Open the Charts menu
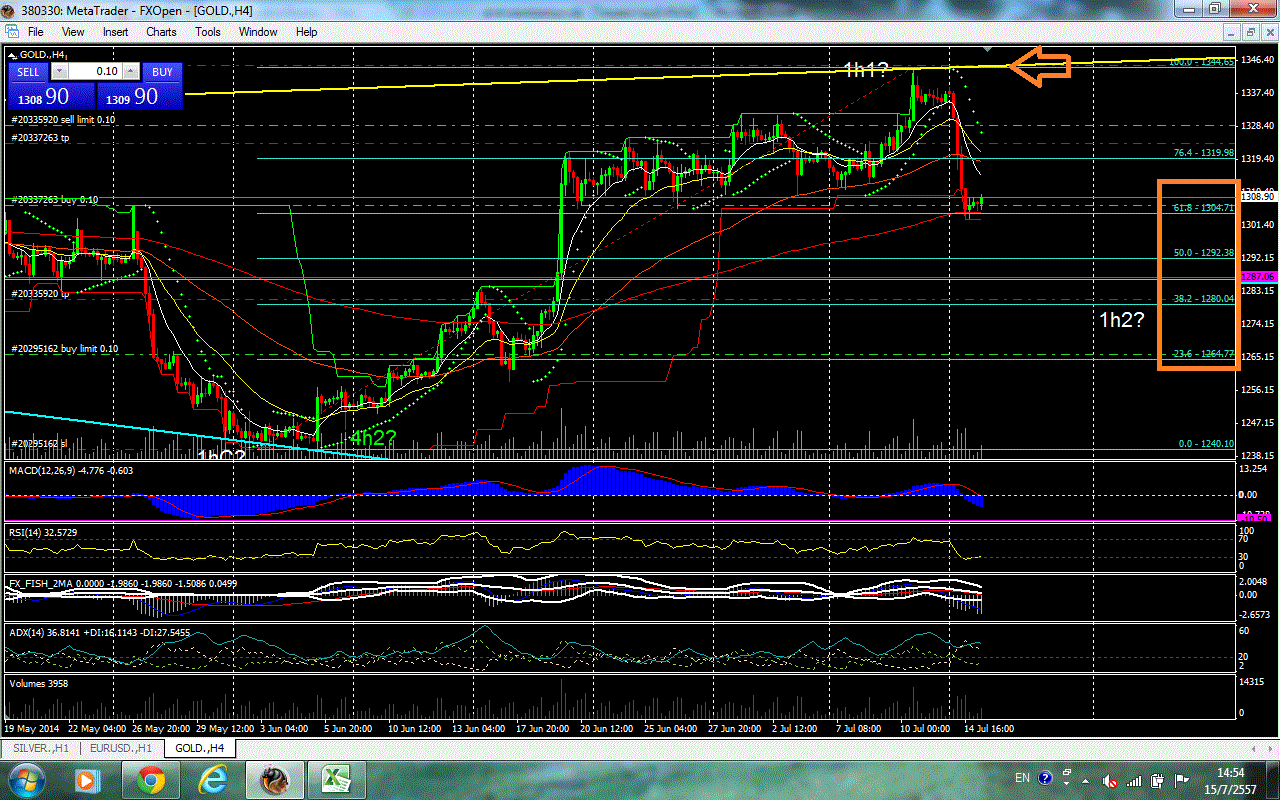Screen dimensions: 1280x800 (161, 32)
